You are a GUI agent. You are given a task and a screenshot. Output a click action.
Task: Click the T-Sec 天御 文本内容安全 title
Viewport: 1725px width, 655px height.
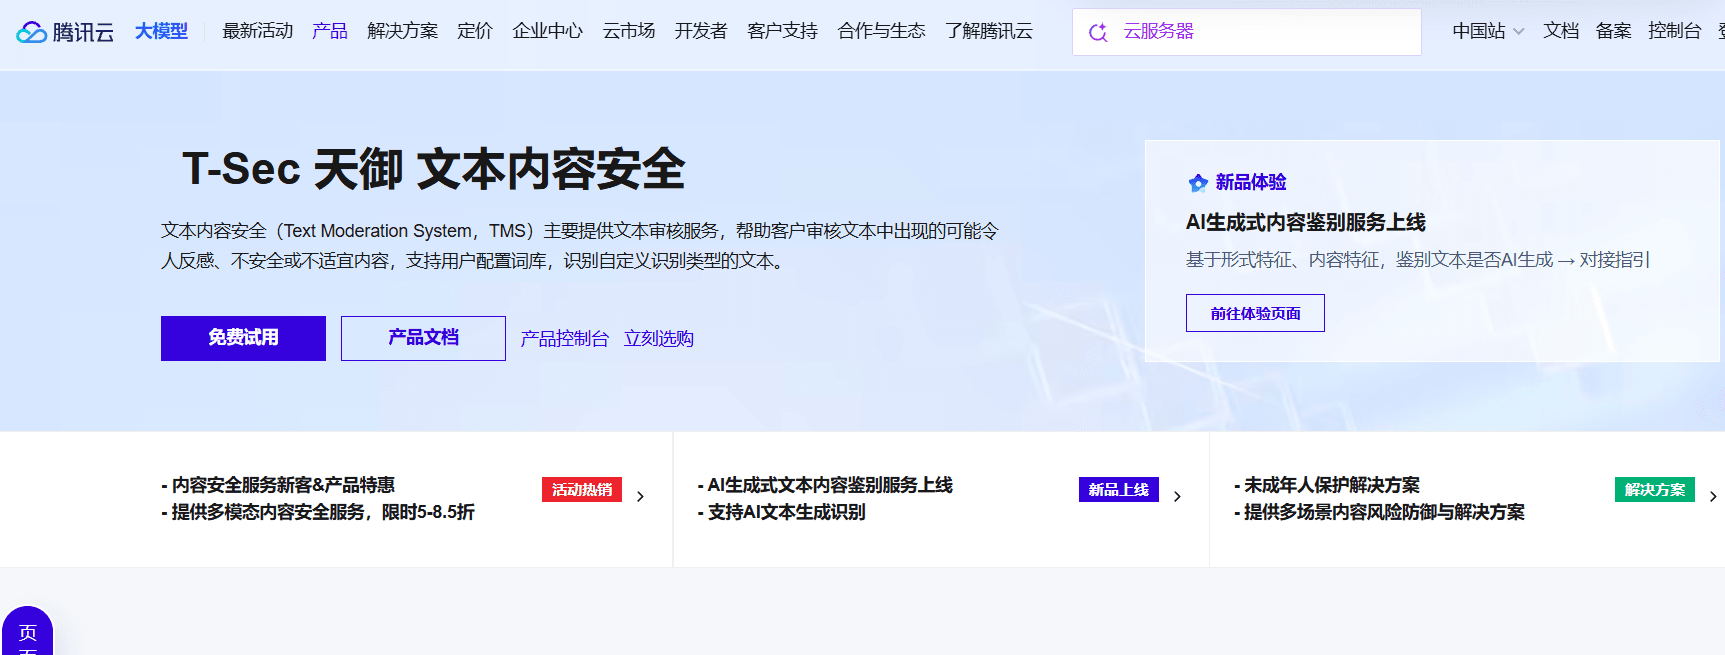click(433, 169)
